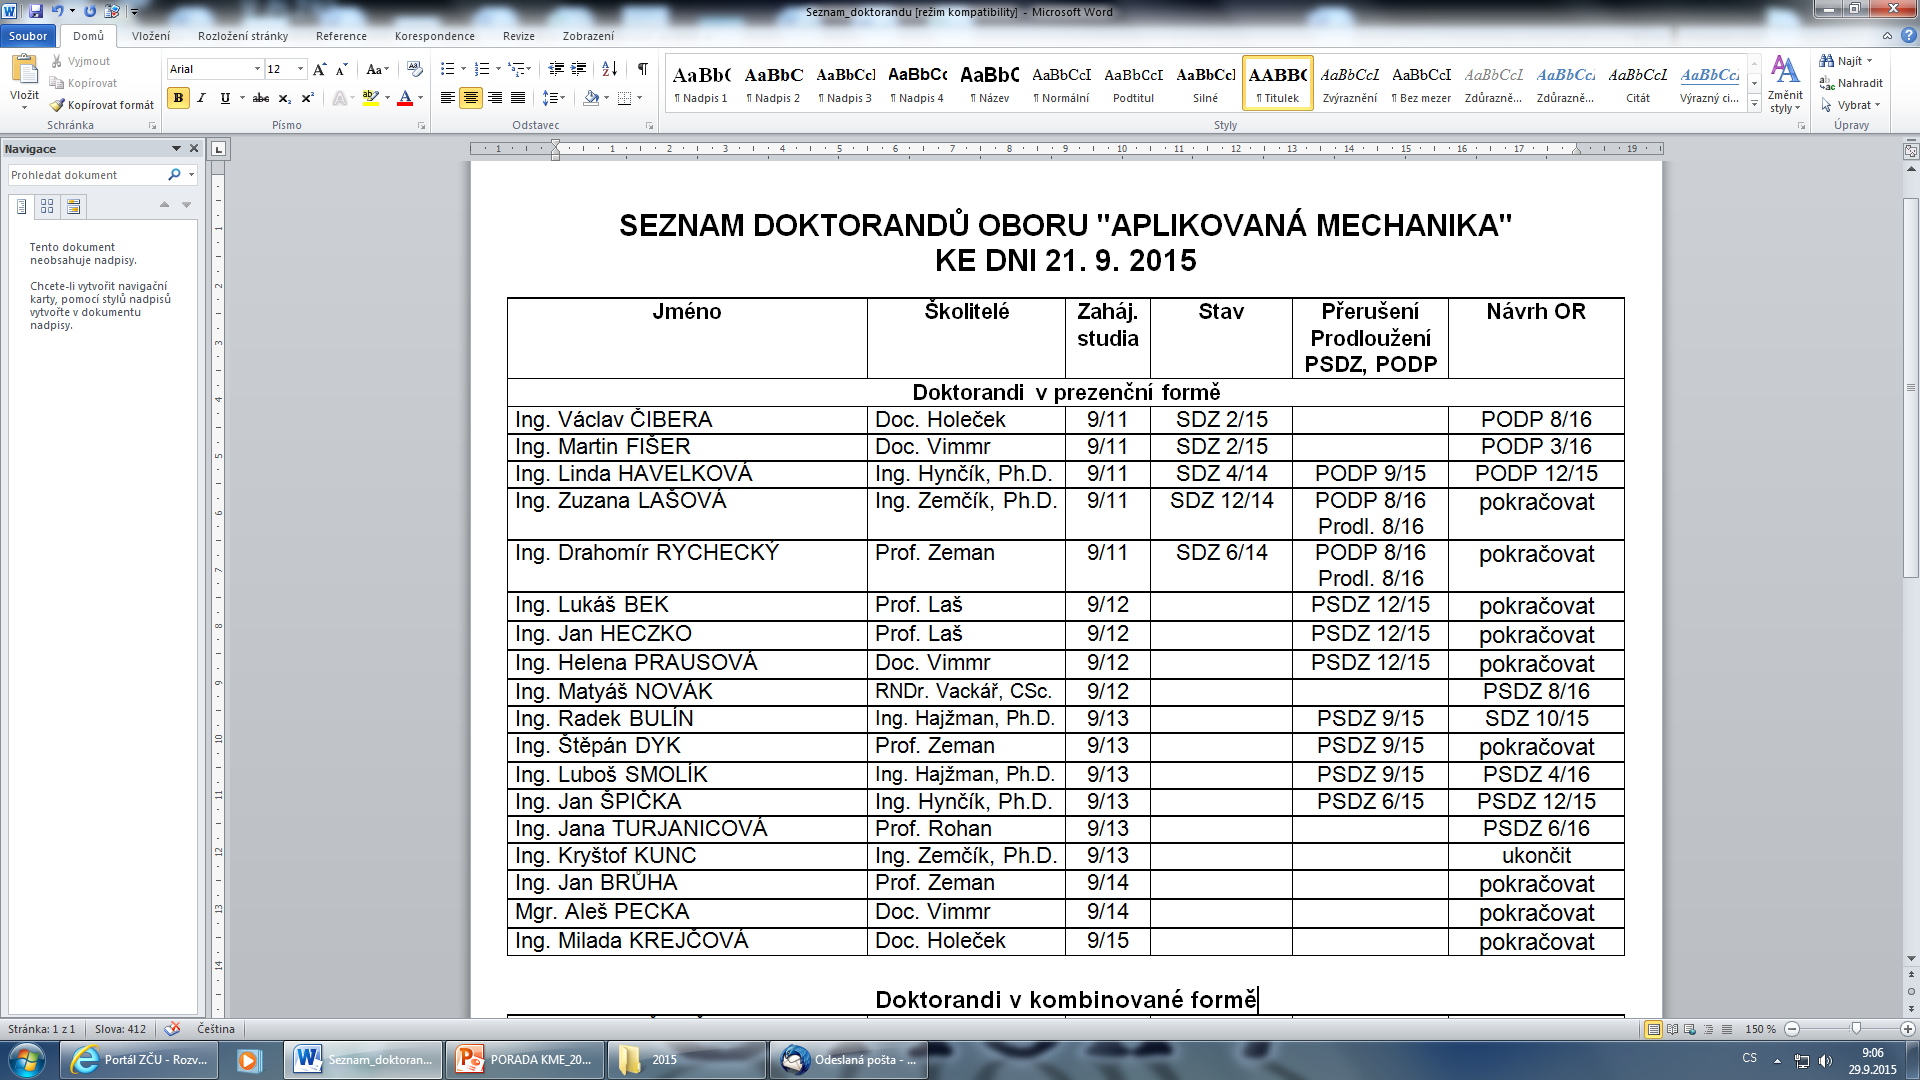Toggle center paragraph alignment

point(471,98)
